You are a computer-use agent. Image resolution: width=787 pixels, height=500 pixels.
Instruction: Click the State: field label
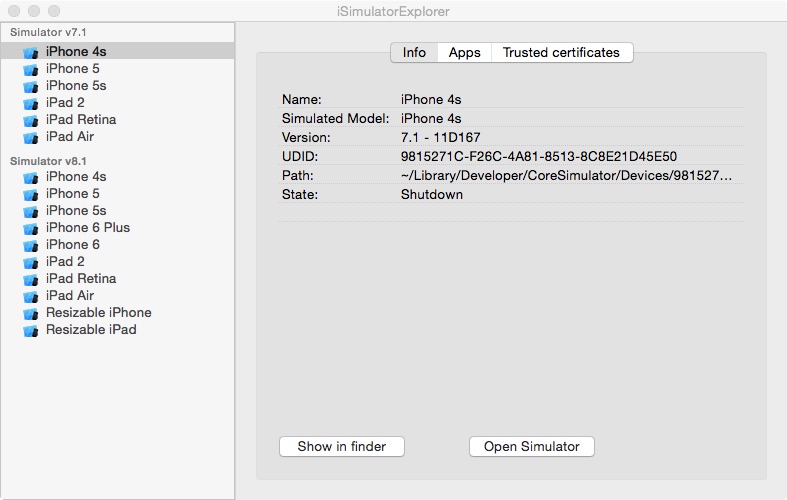[300, 195]
